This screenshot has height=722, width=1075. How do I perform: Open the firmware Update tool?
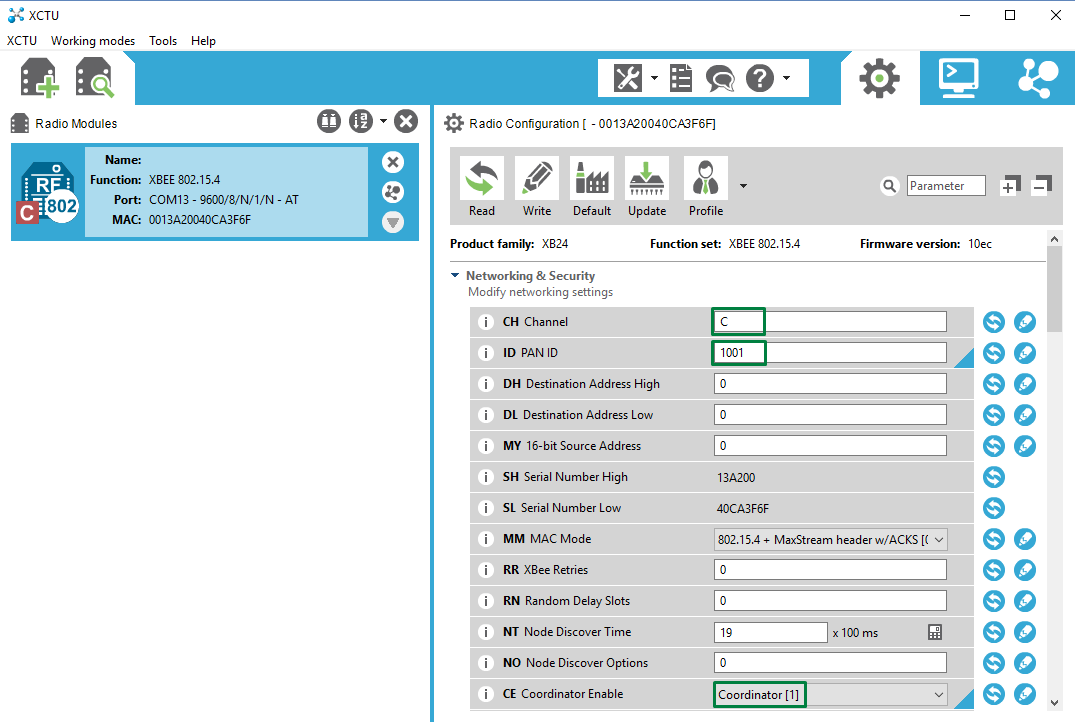click(647, 187)
